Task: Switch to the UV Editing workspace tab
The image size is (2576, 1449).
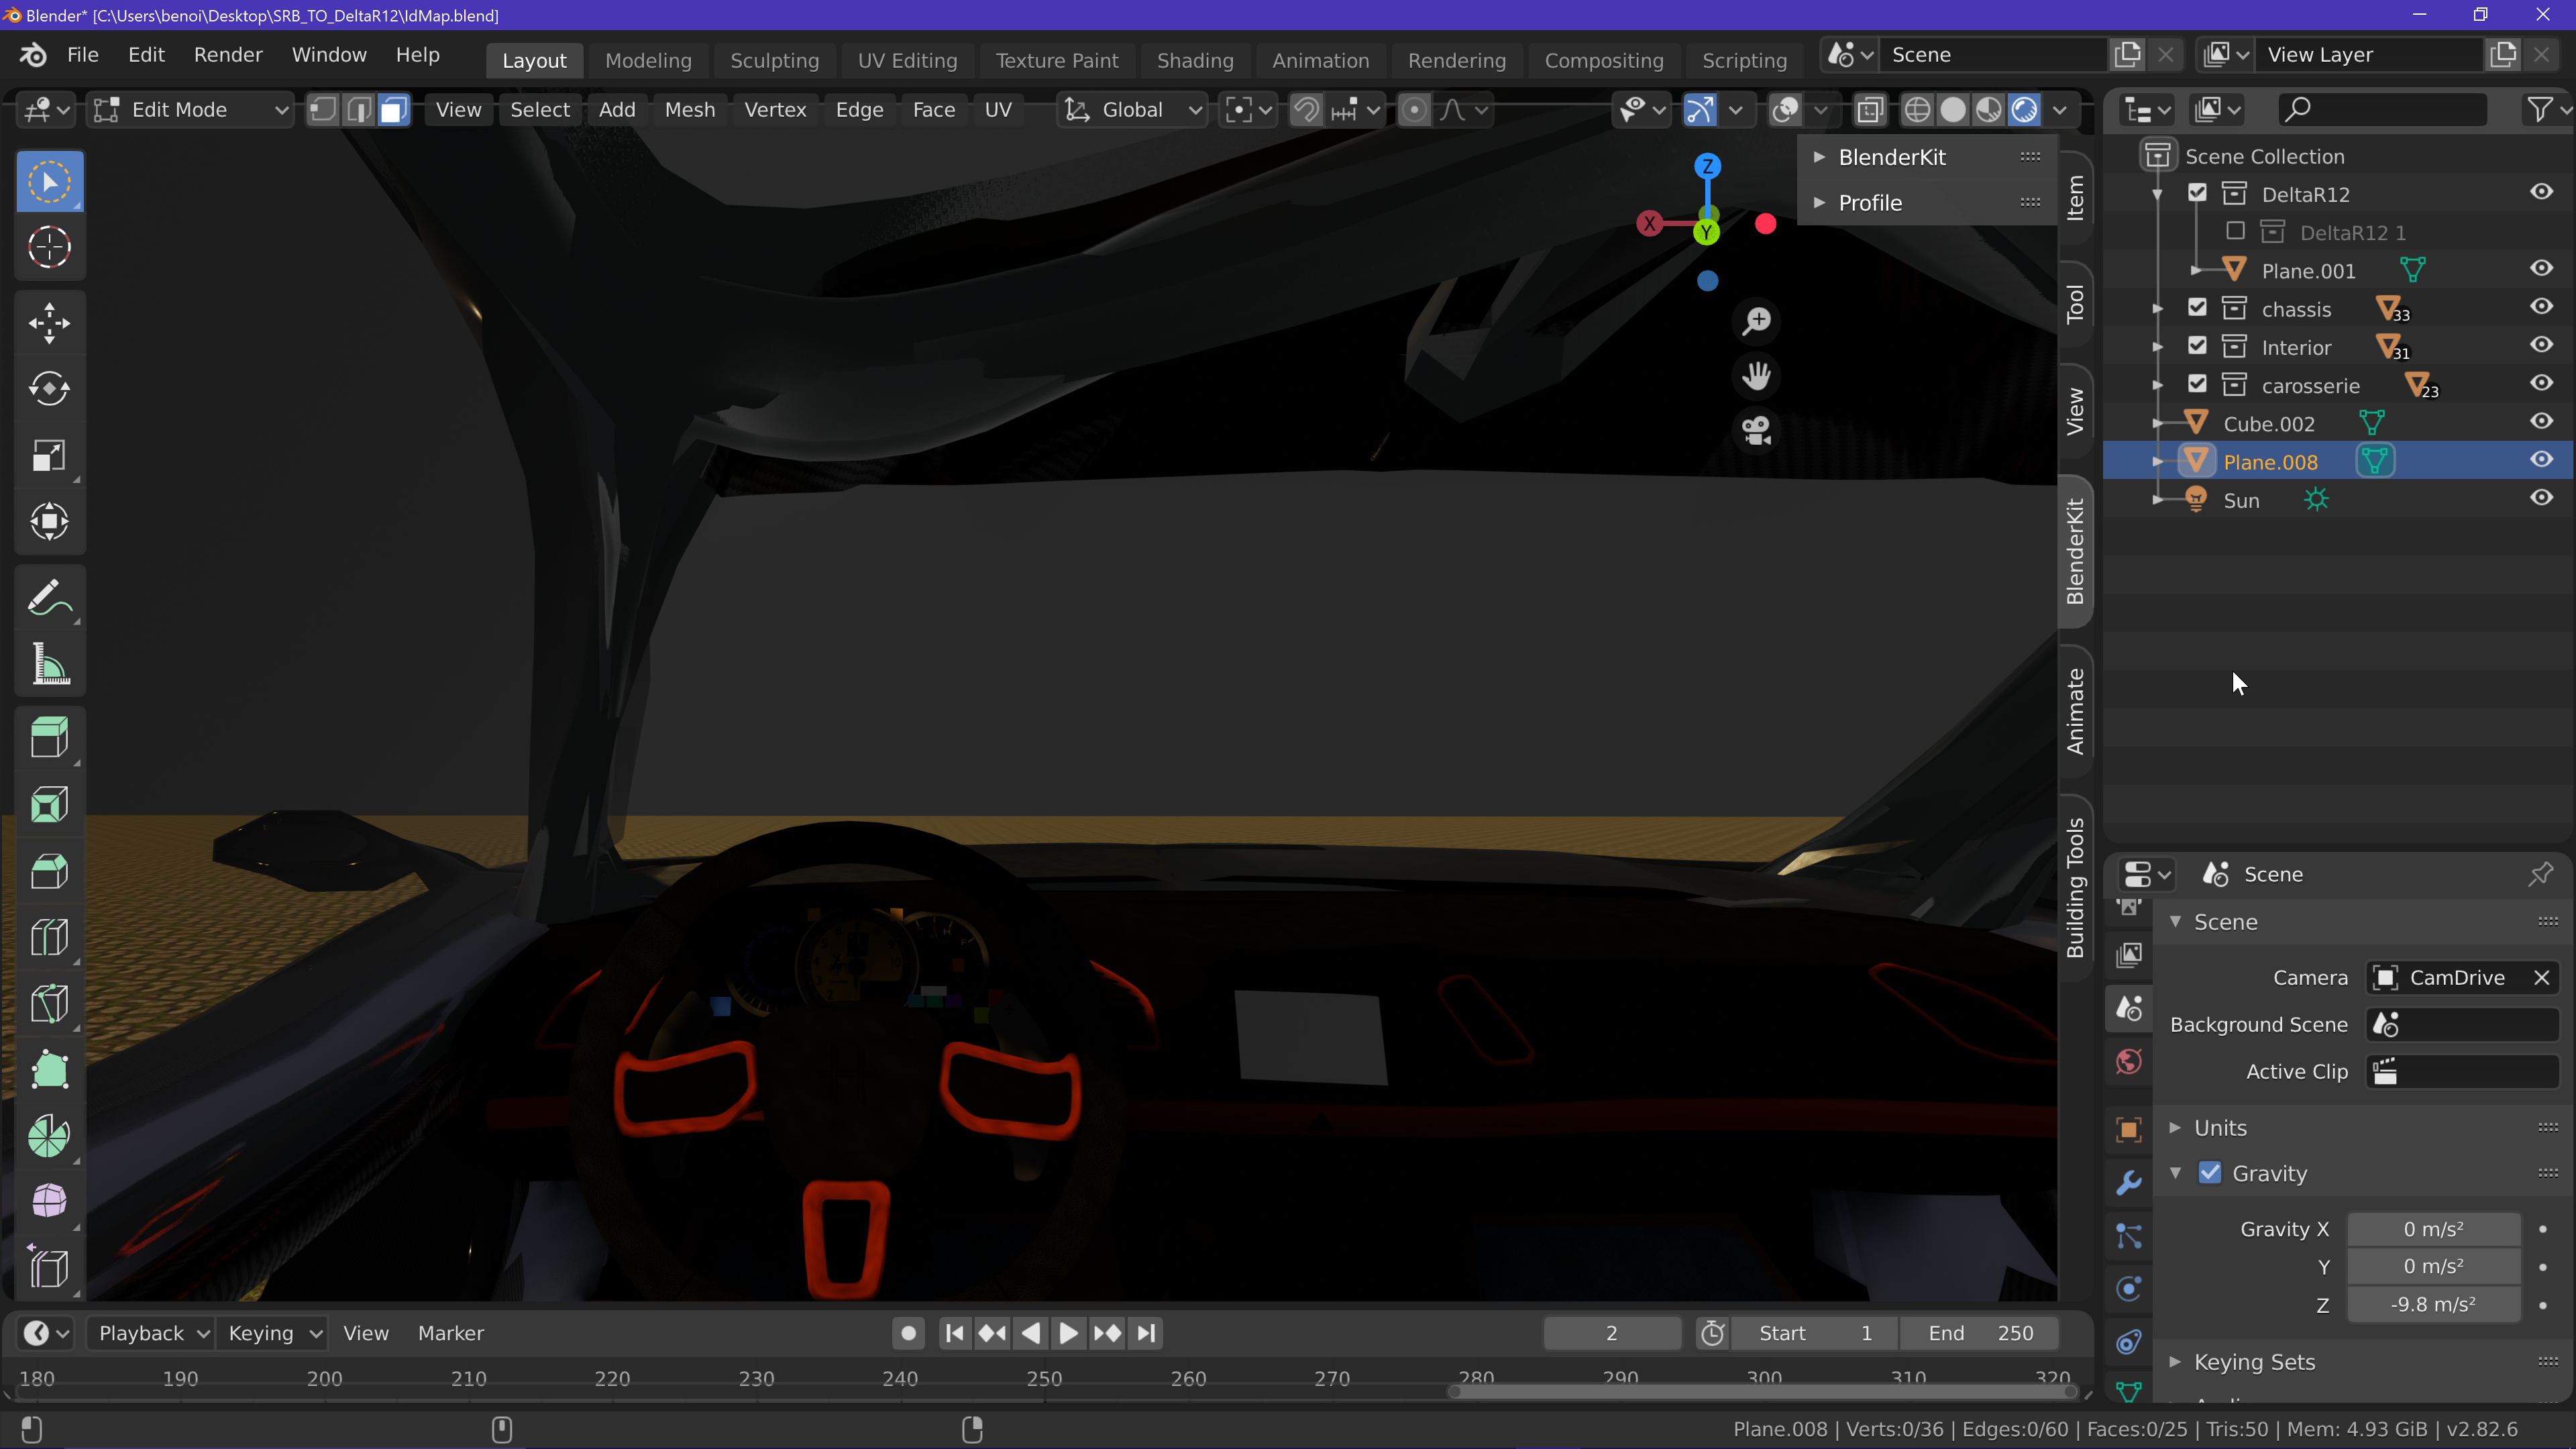Action: (x=906, y=60)
